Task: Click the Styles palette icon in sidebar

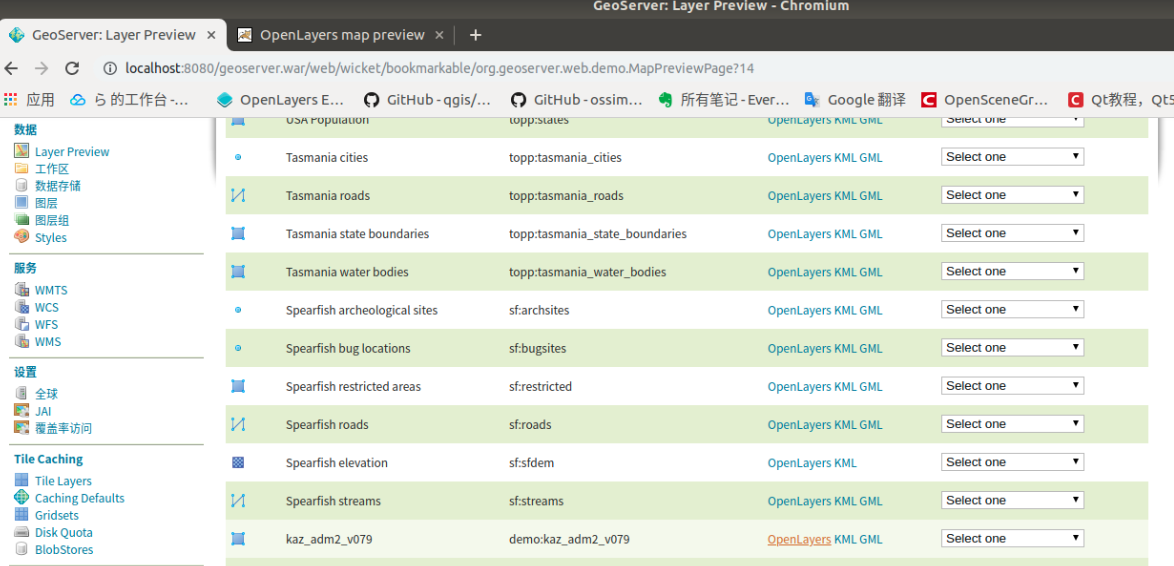Action: coord(21,237)
